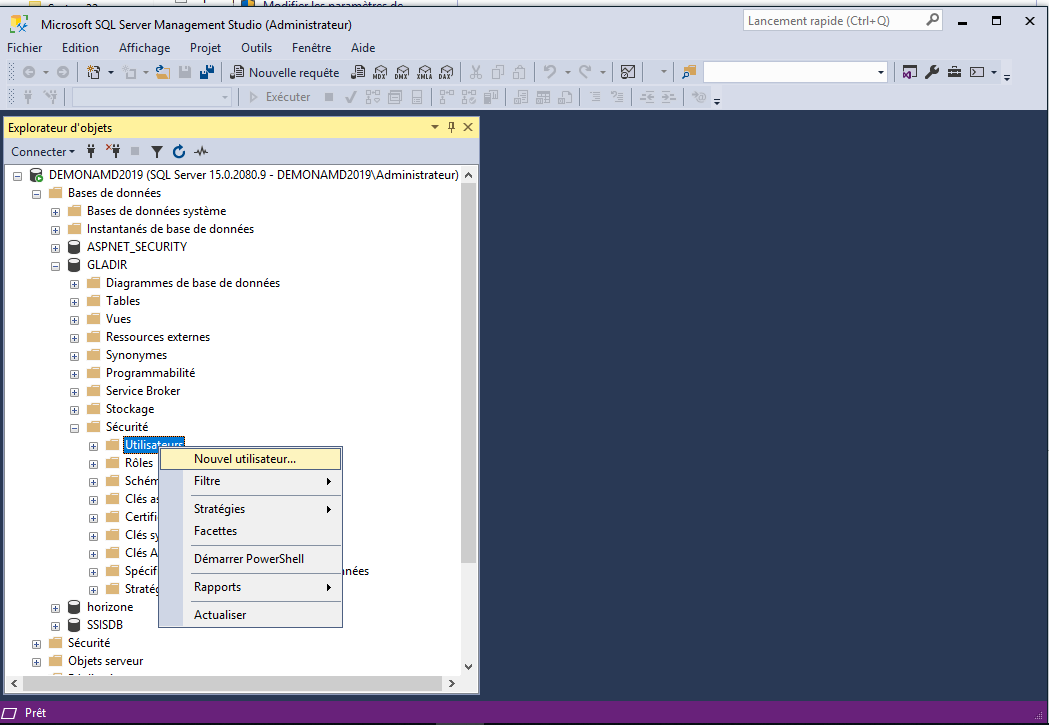The width and height of the screenshot is (1049, 725).
Task: Open the Toolbox briefcase icon
Action: coord(955,72)
